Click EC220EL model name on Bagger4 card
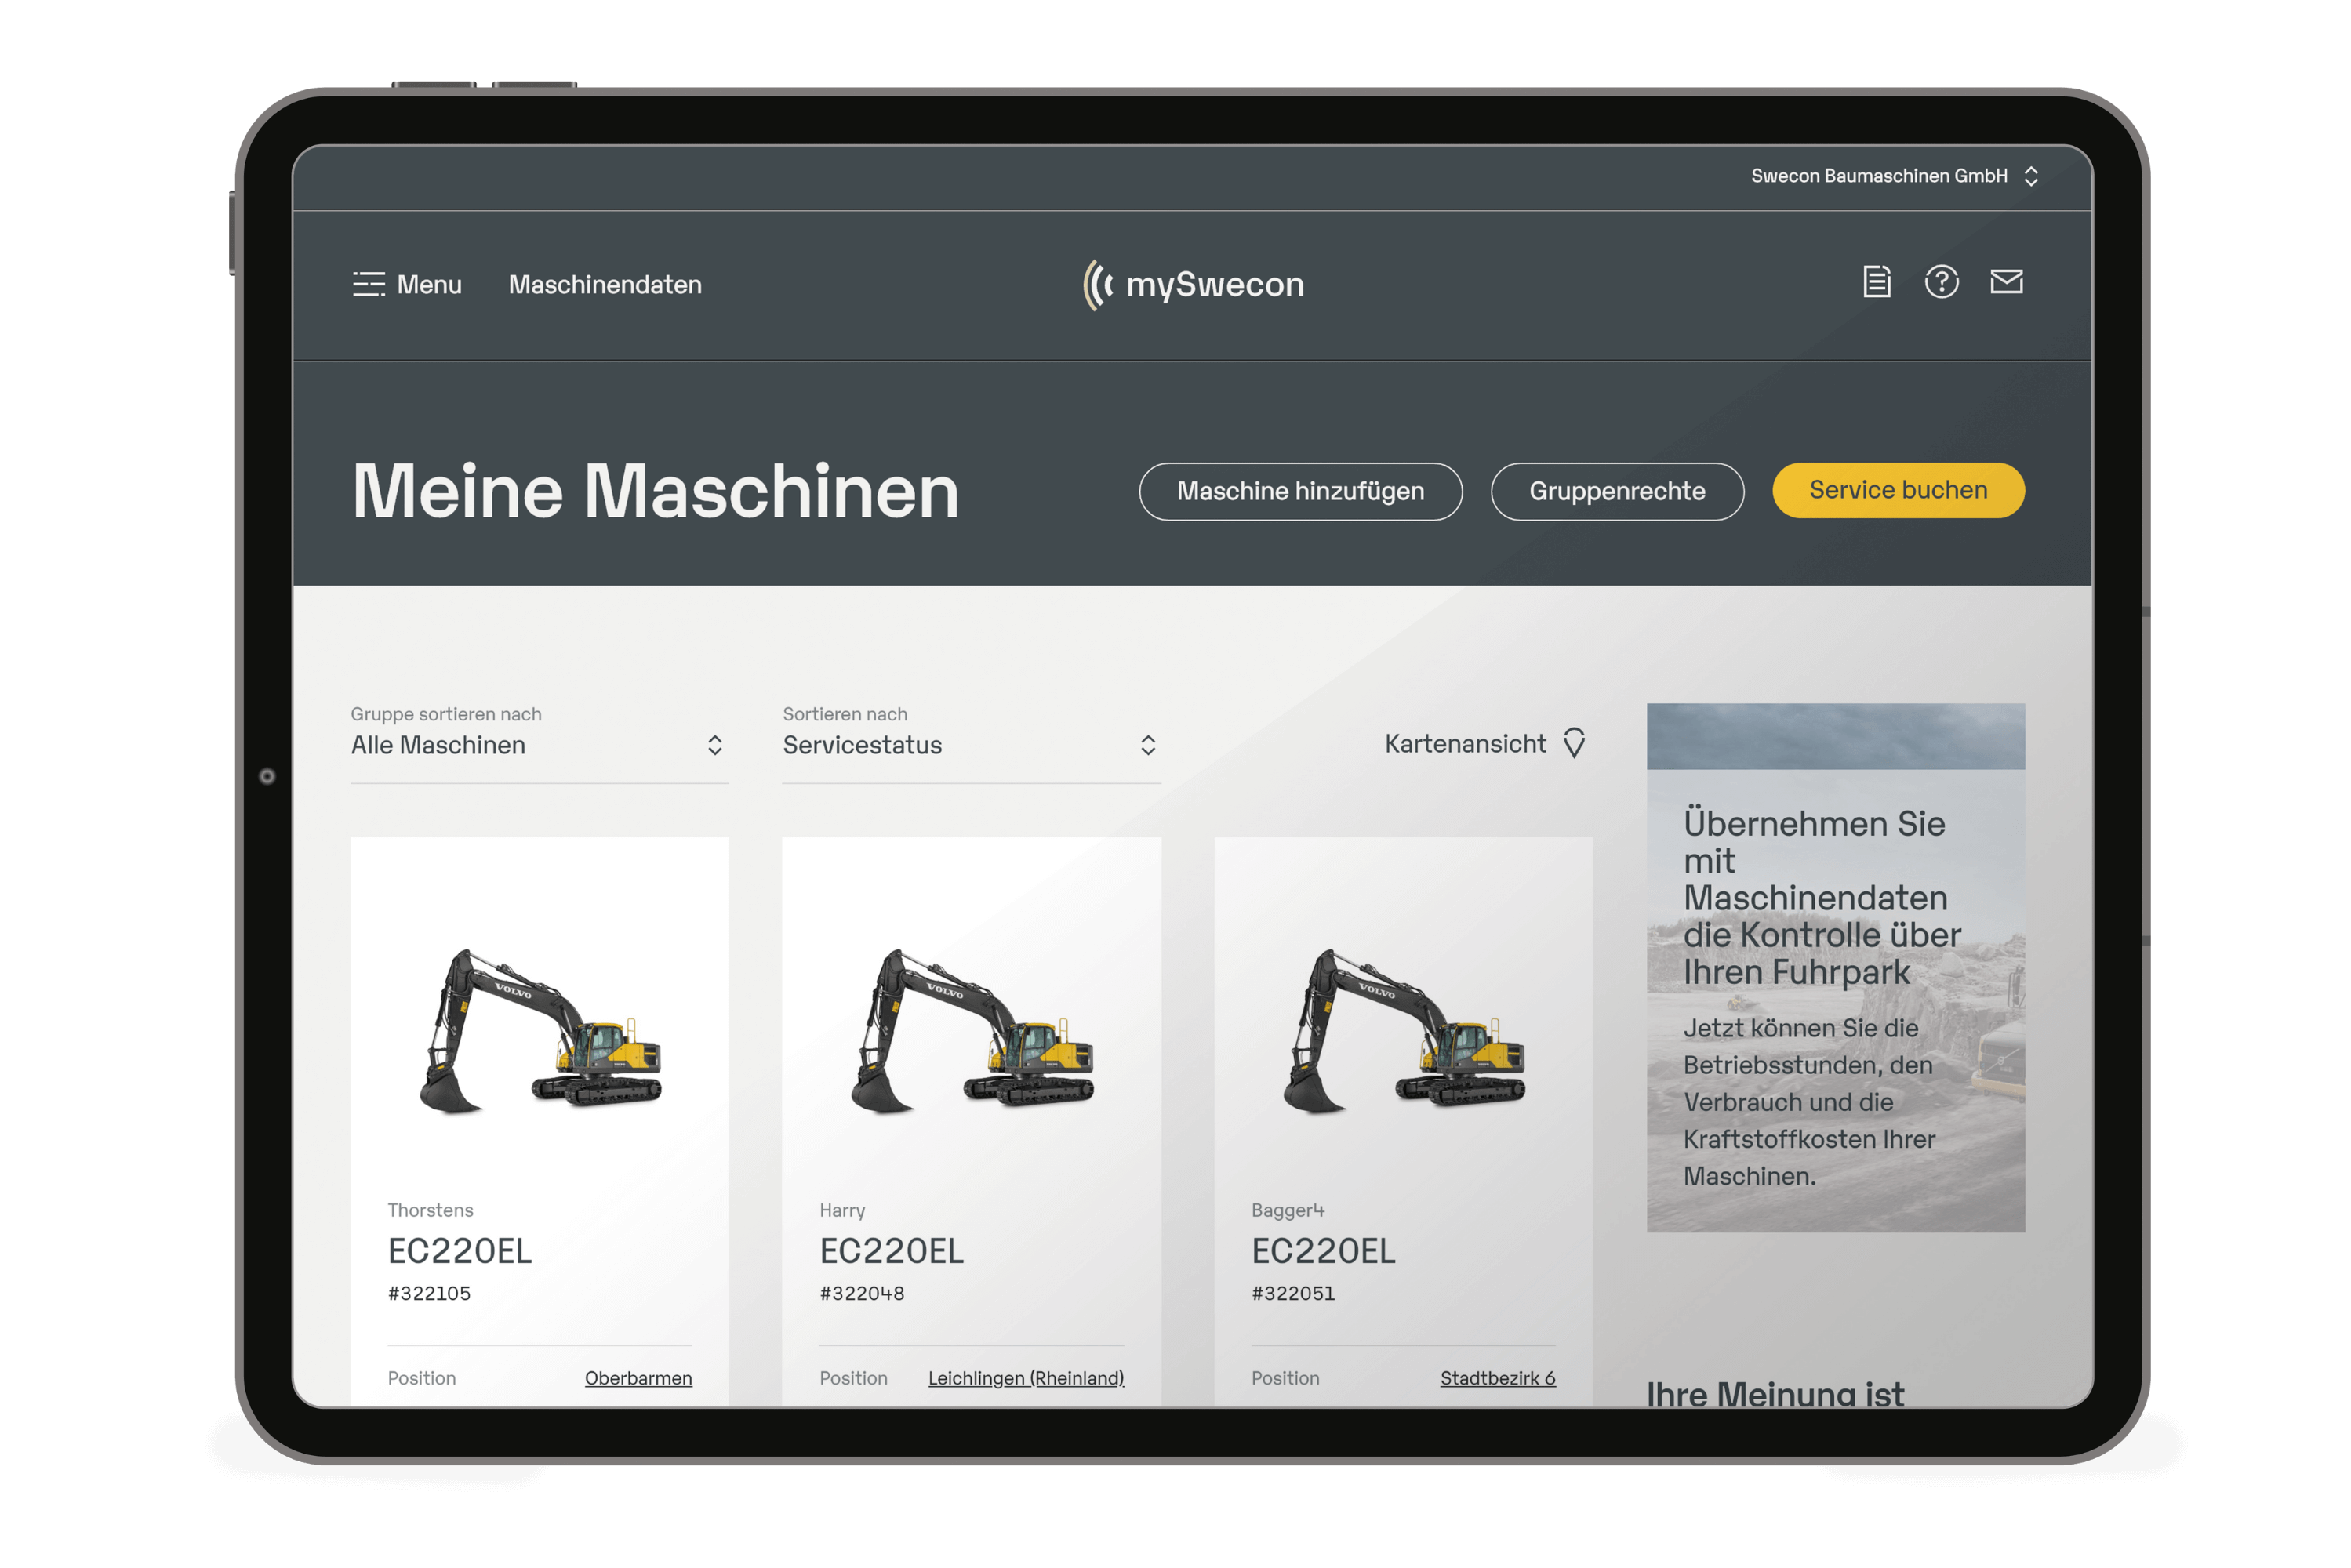 [x=1324, y=1251]
